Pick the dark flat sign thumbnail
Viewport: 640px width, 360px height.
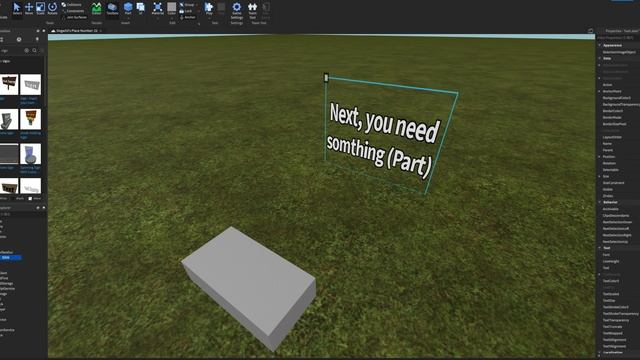[9, 154]
